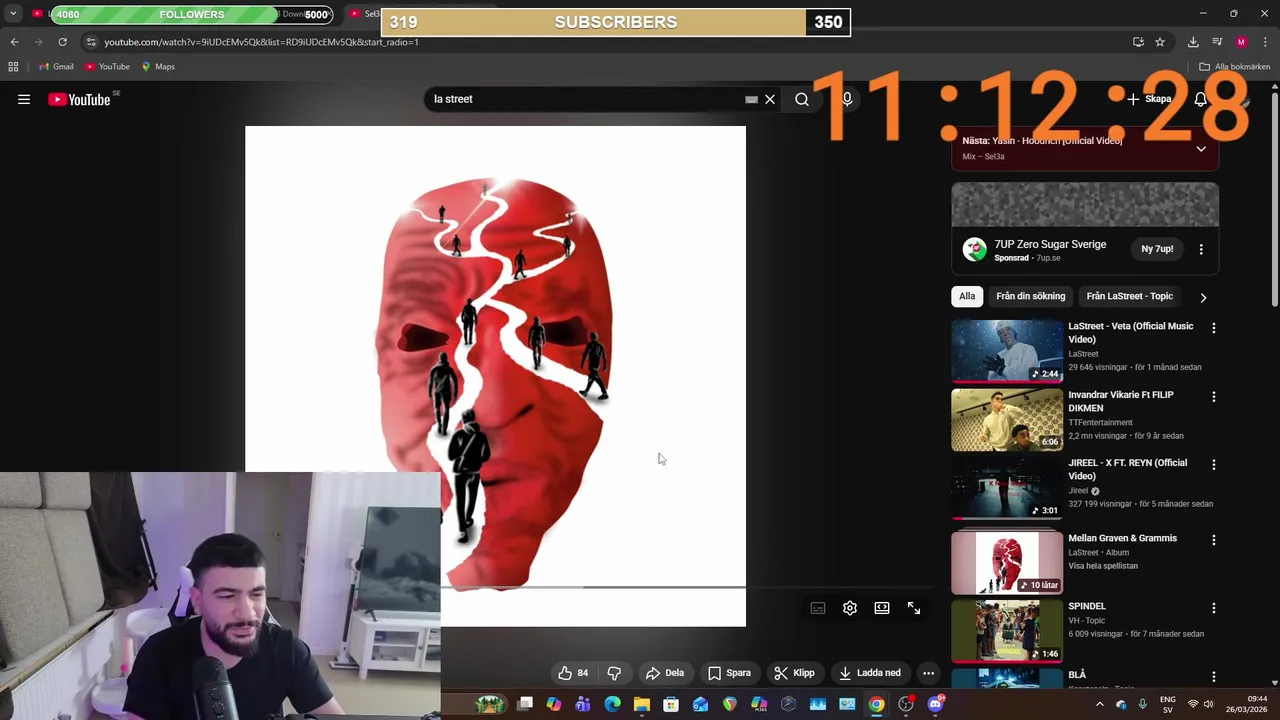
Task: Open Chrome profile avatar M
Action: (x=1241, y=42)
